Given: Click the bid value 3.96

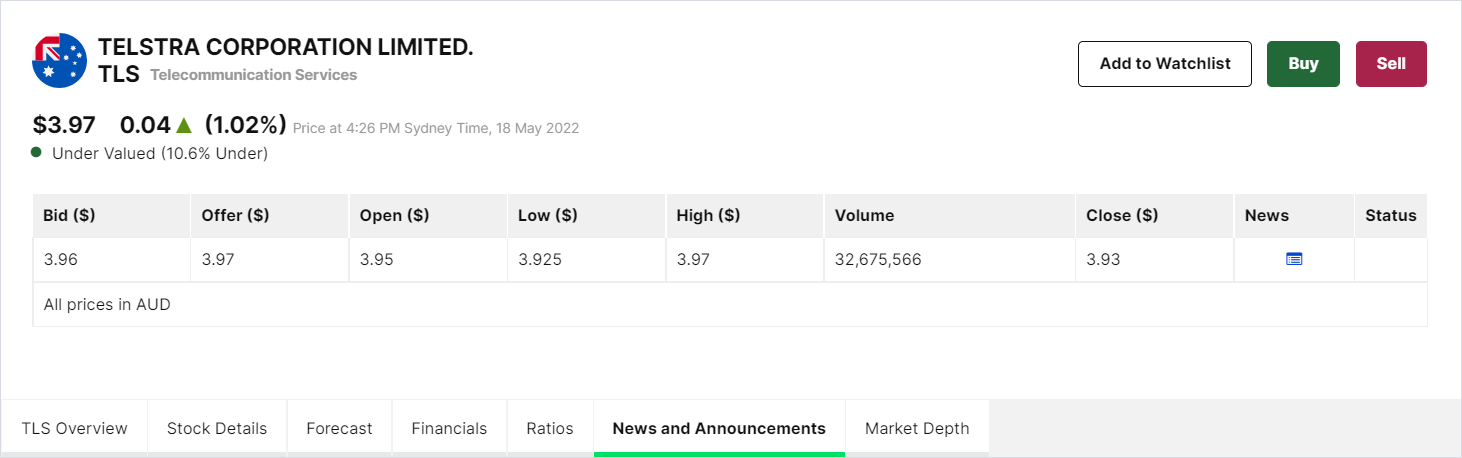Looking at the screenshot, I should point(60,259).
